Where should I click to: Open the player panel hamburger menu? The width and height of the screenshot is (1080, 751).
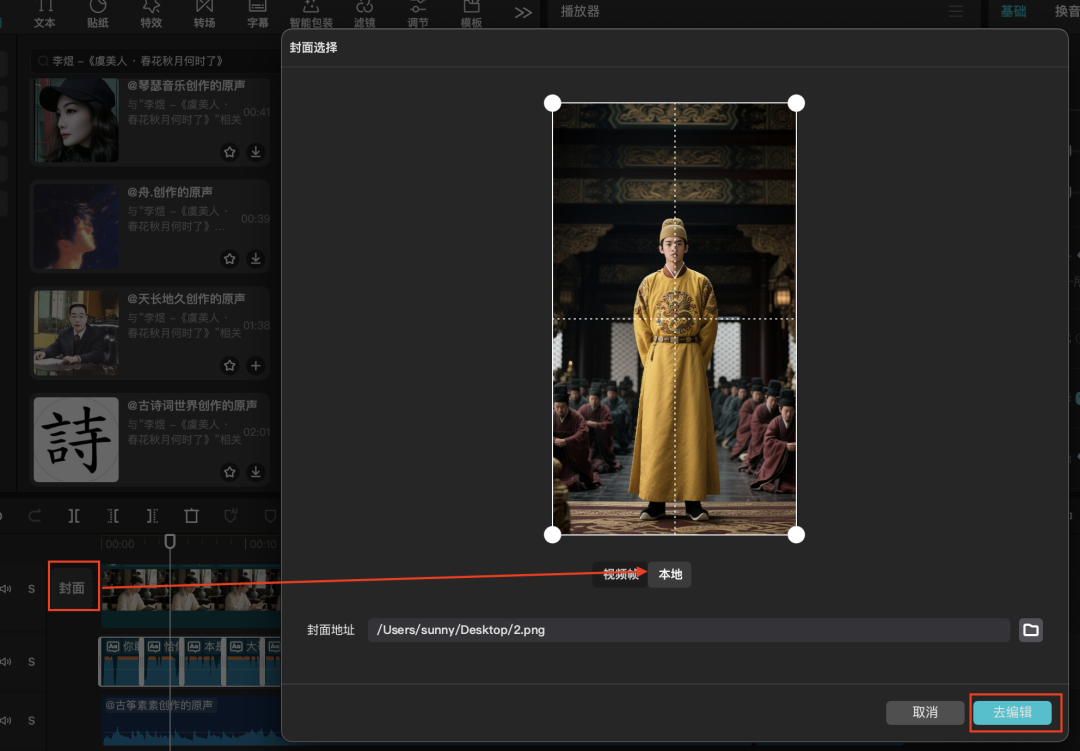pyautogui.click(x=957, y=11)
